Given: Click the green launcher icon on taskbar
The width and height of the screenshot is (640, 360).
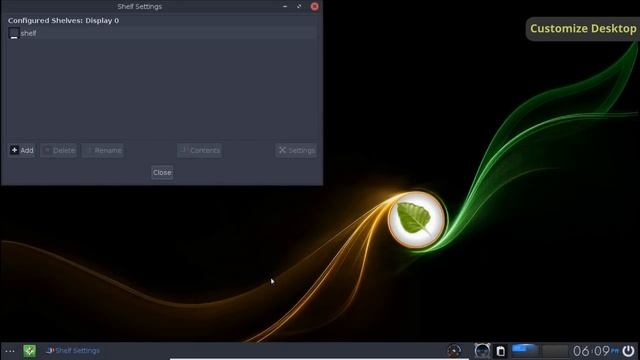Looking at the screenshot, I should 29,351.
